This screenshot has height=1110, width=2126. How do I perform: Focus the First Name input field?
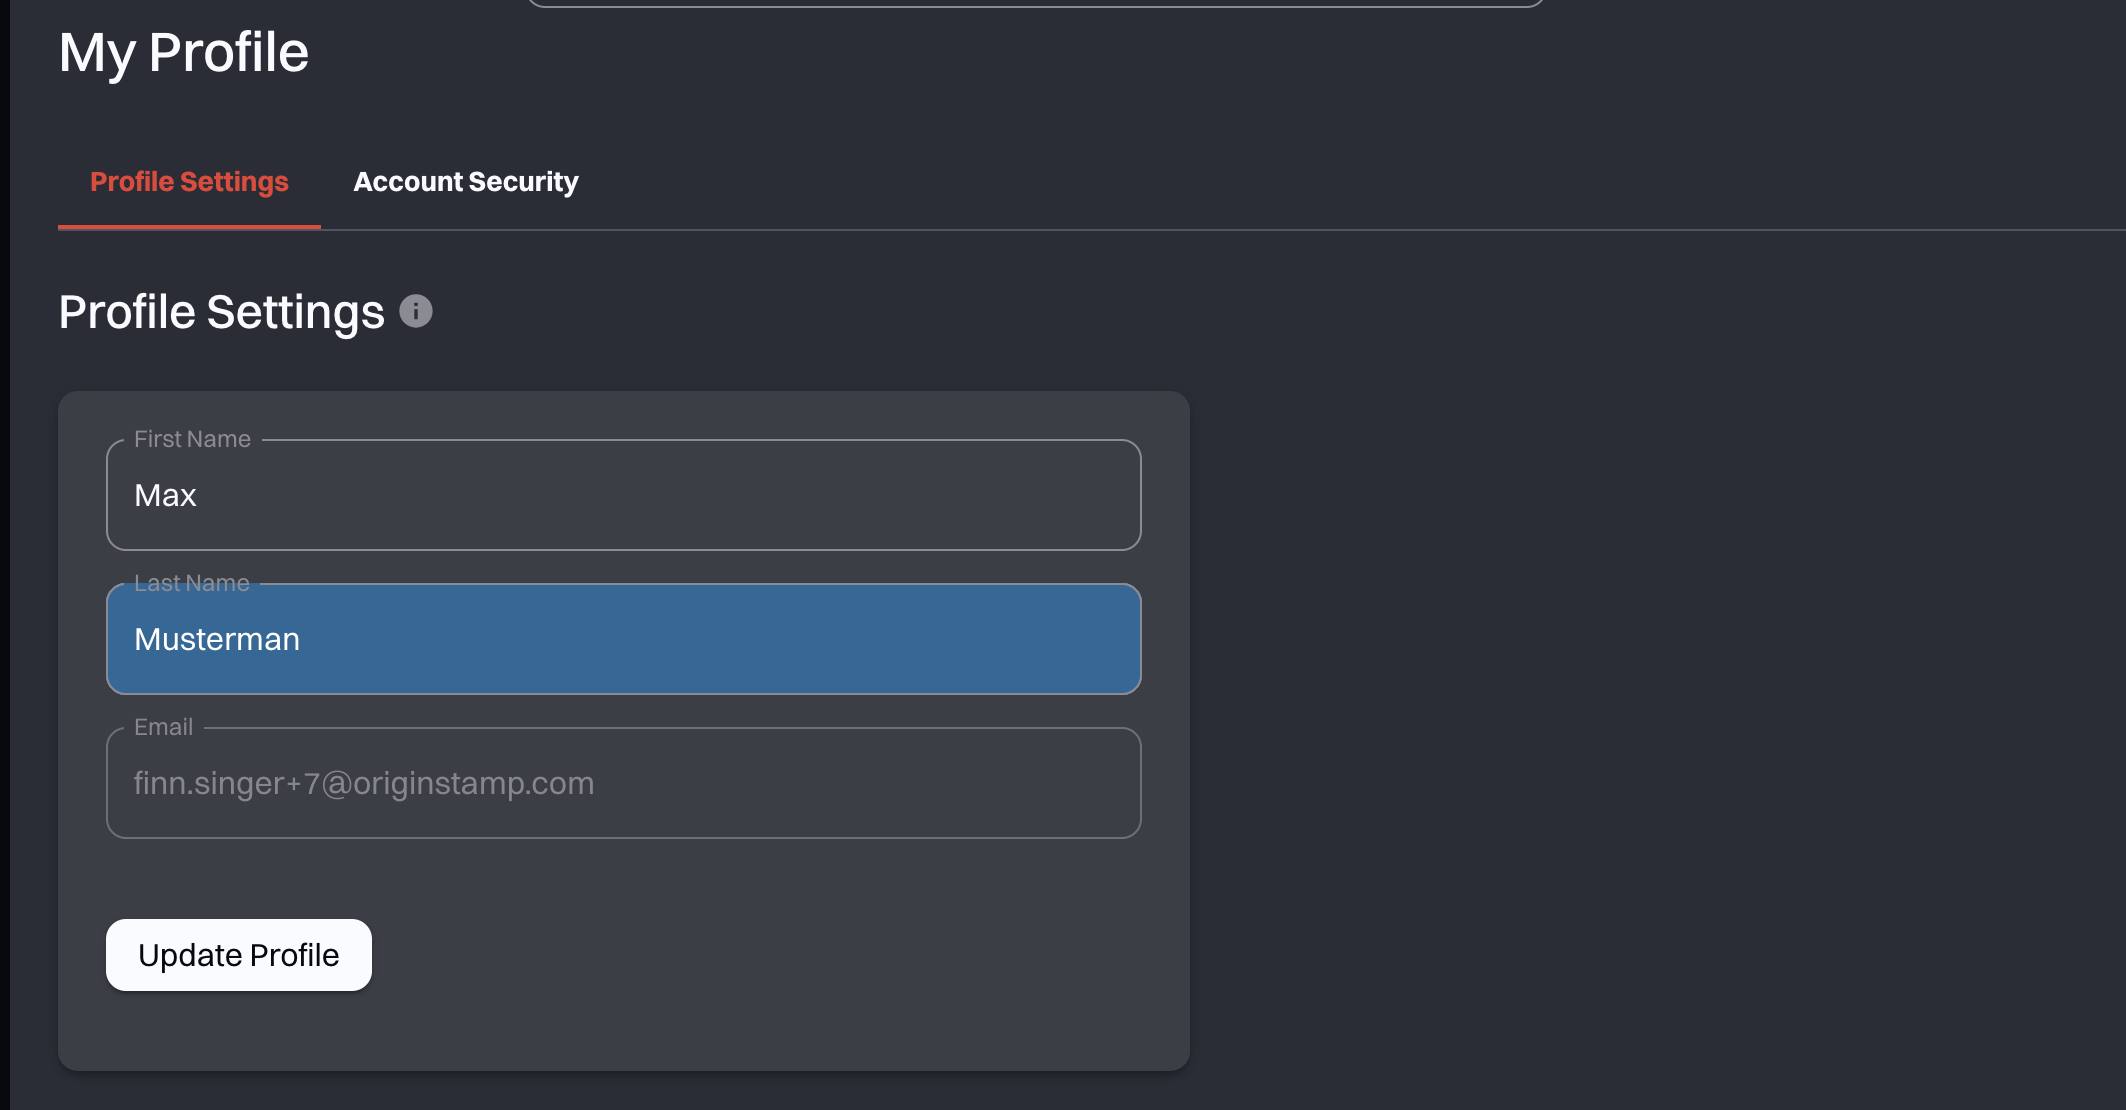(623, 496)
